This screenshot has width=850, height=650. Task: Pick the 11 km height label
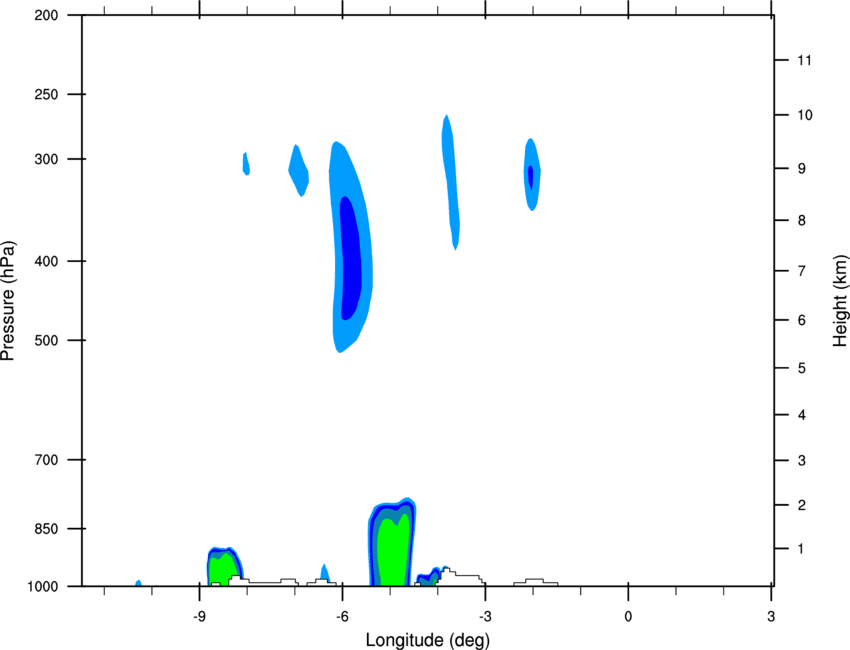coord(804,60)
